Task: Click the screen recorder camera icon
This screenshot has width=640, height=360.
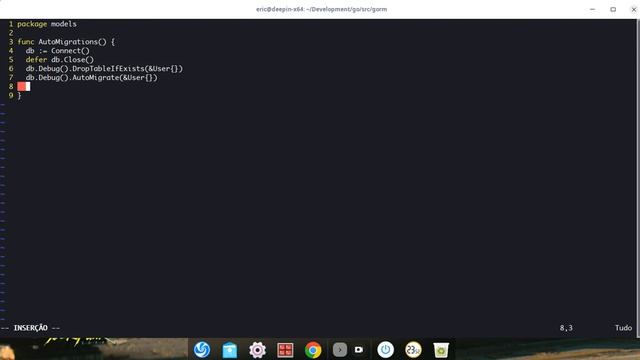Action: [x=359, y=350]
